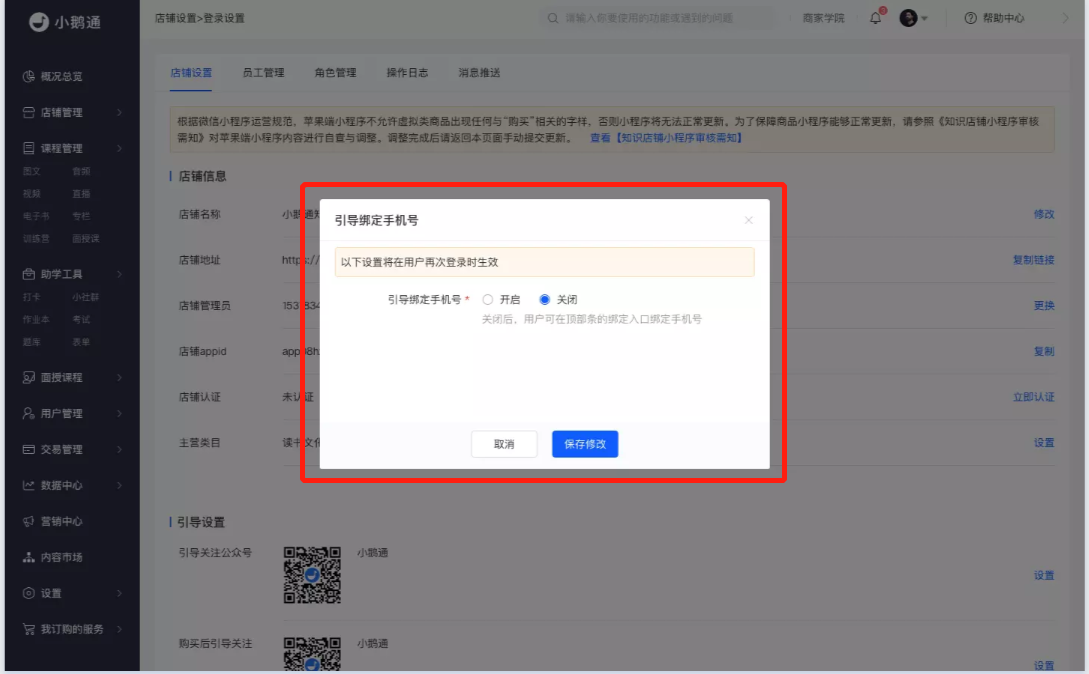Click the header search input field

pyautogui.click(x=658, y=18)
